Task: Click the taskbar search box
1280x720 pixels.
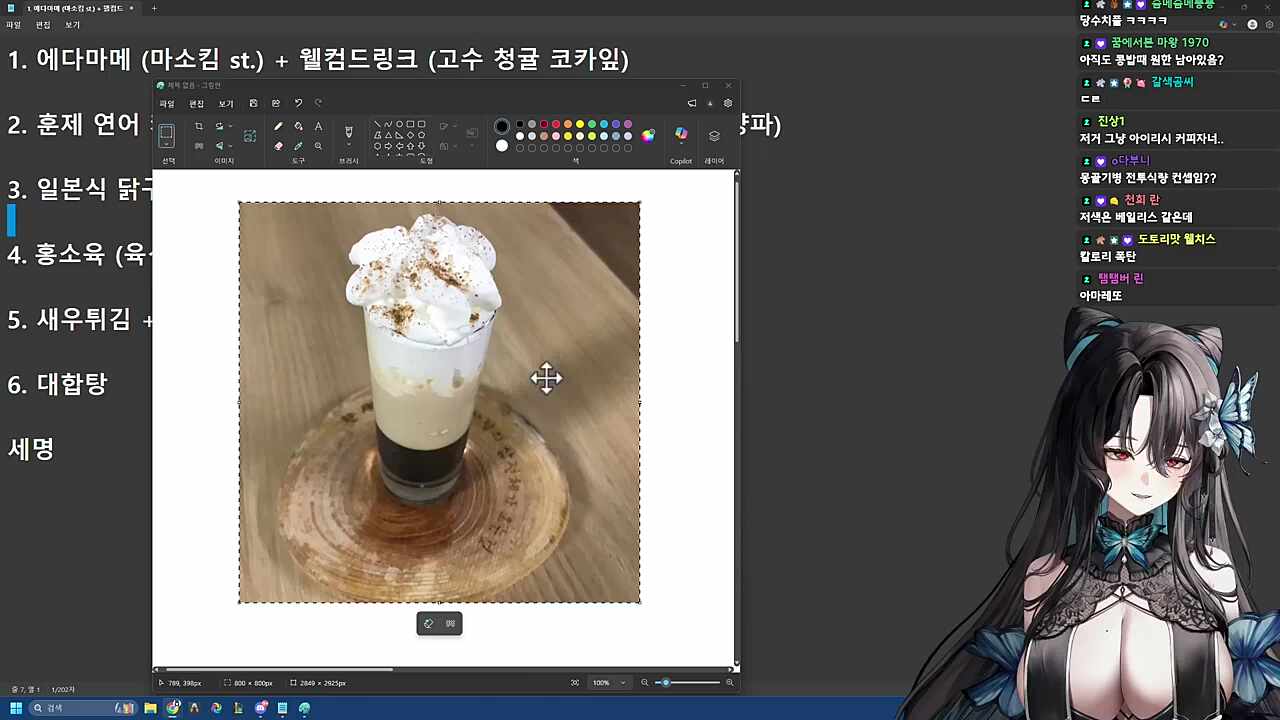Action: 82,708
